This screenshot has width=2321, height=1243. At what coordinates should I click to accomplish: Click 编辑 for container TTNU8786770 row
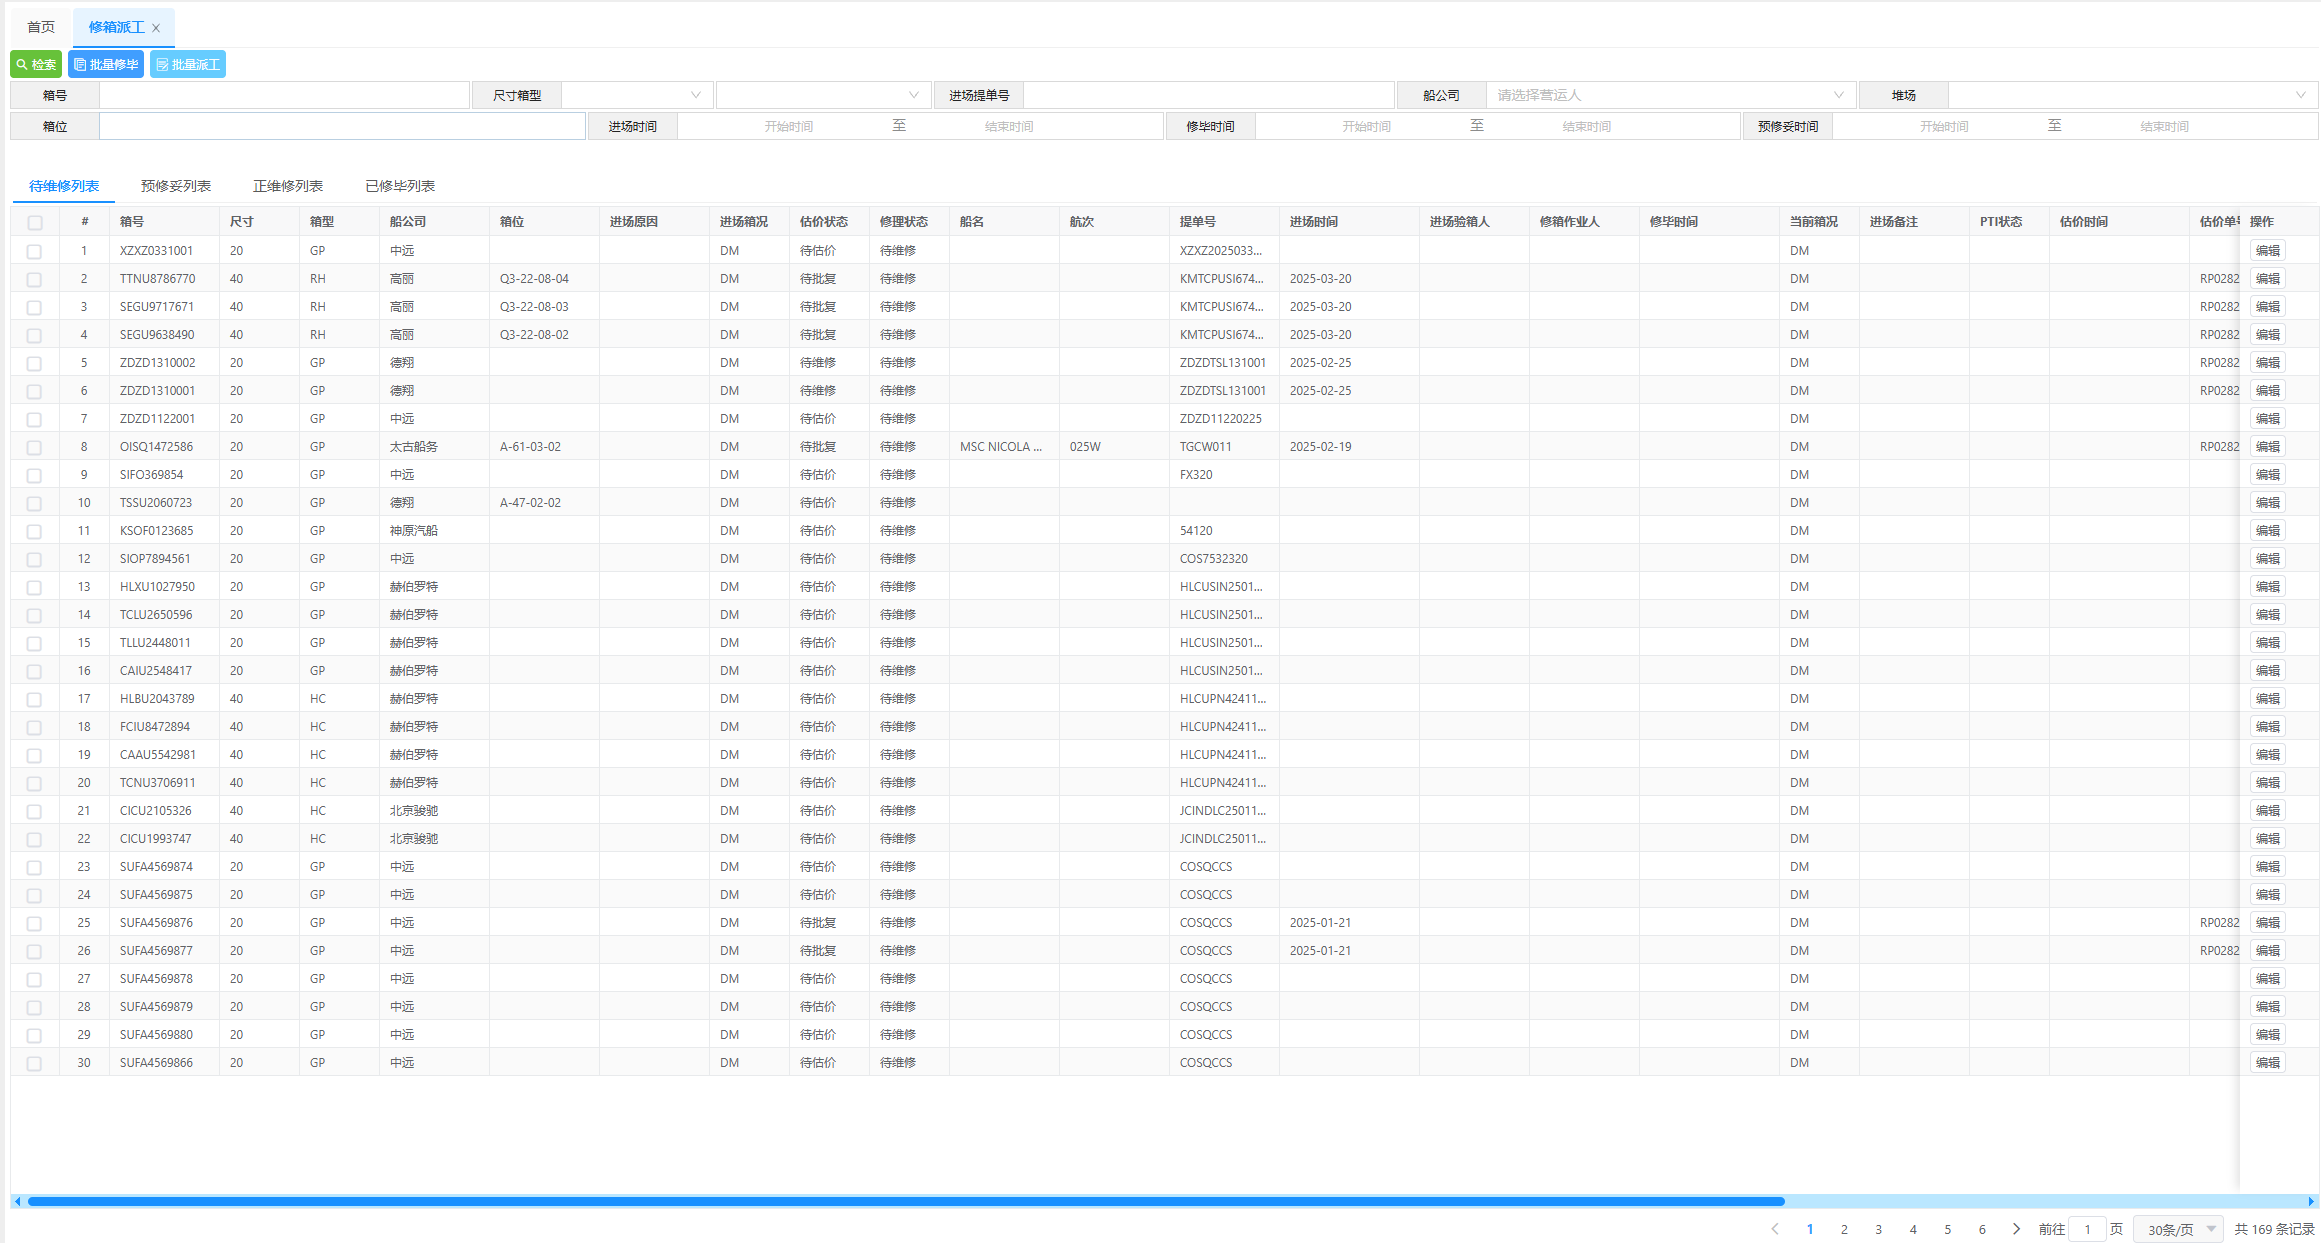pos(2267,279)
